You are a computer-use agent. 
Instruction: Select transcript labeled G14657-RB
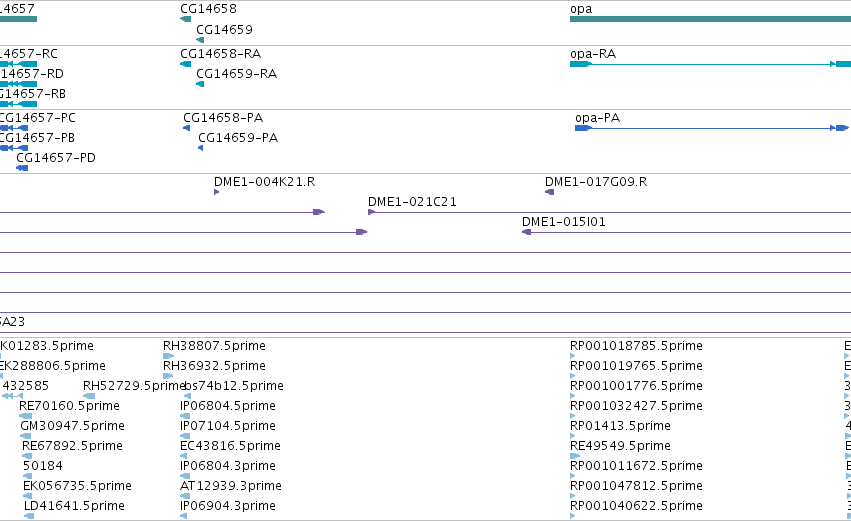33,94
